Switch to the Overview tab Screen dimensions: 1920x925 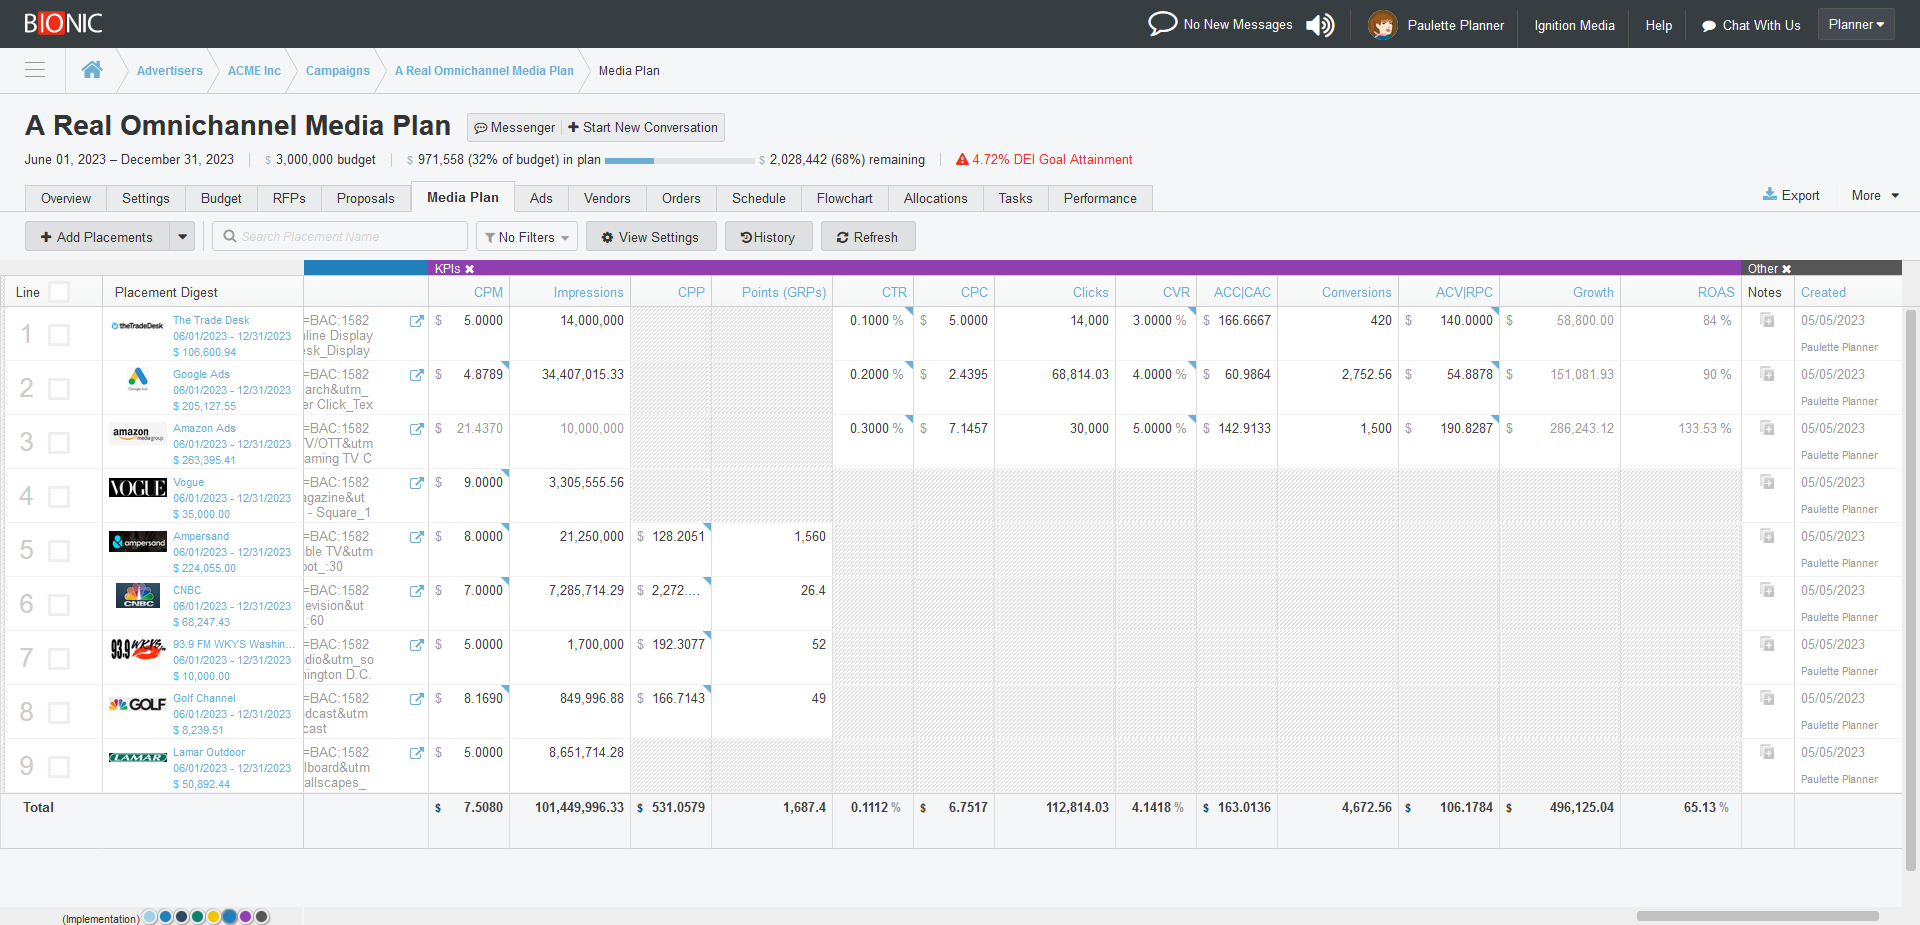click(66, 198)
